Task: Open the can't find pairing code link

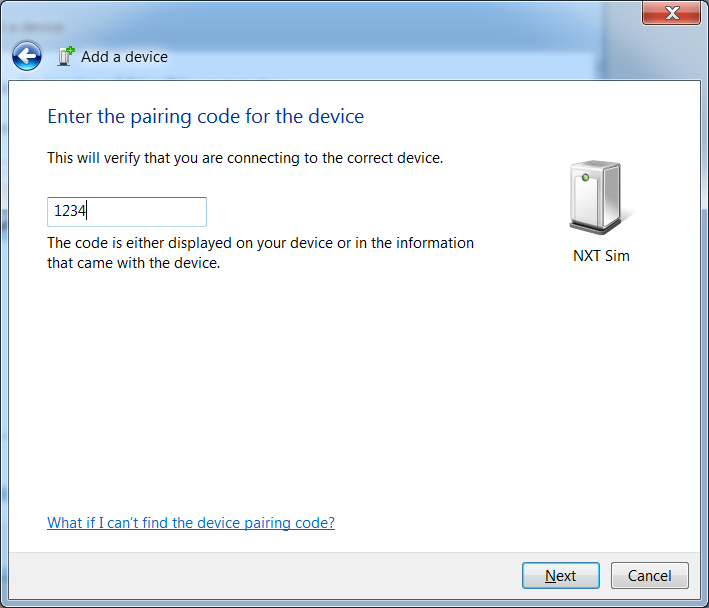Action: 191,523
